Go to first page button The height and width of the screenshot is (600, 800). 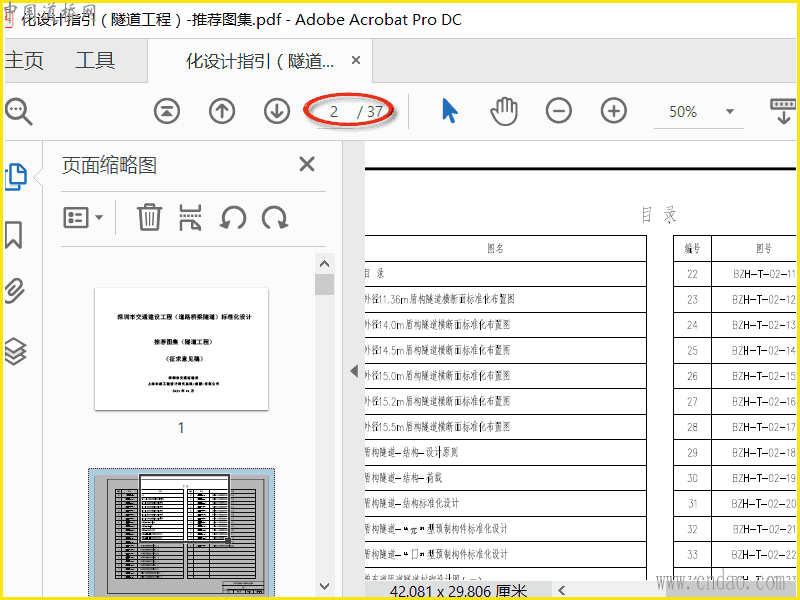coord(167,111)
